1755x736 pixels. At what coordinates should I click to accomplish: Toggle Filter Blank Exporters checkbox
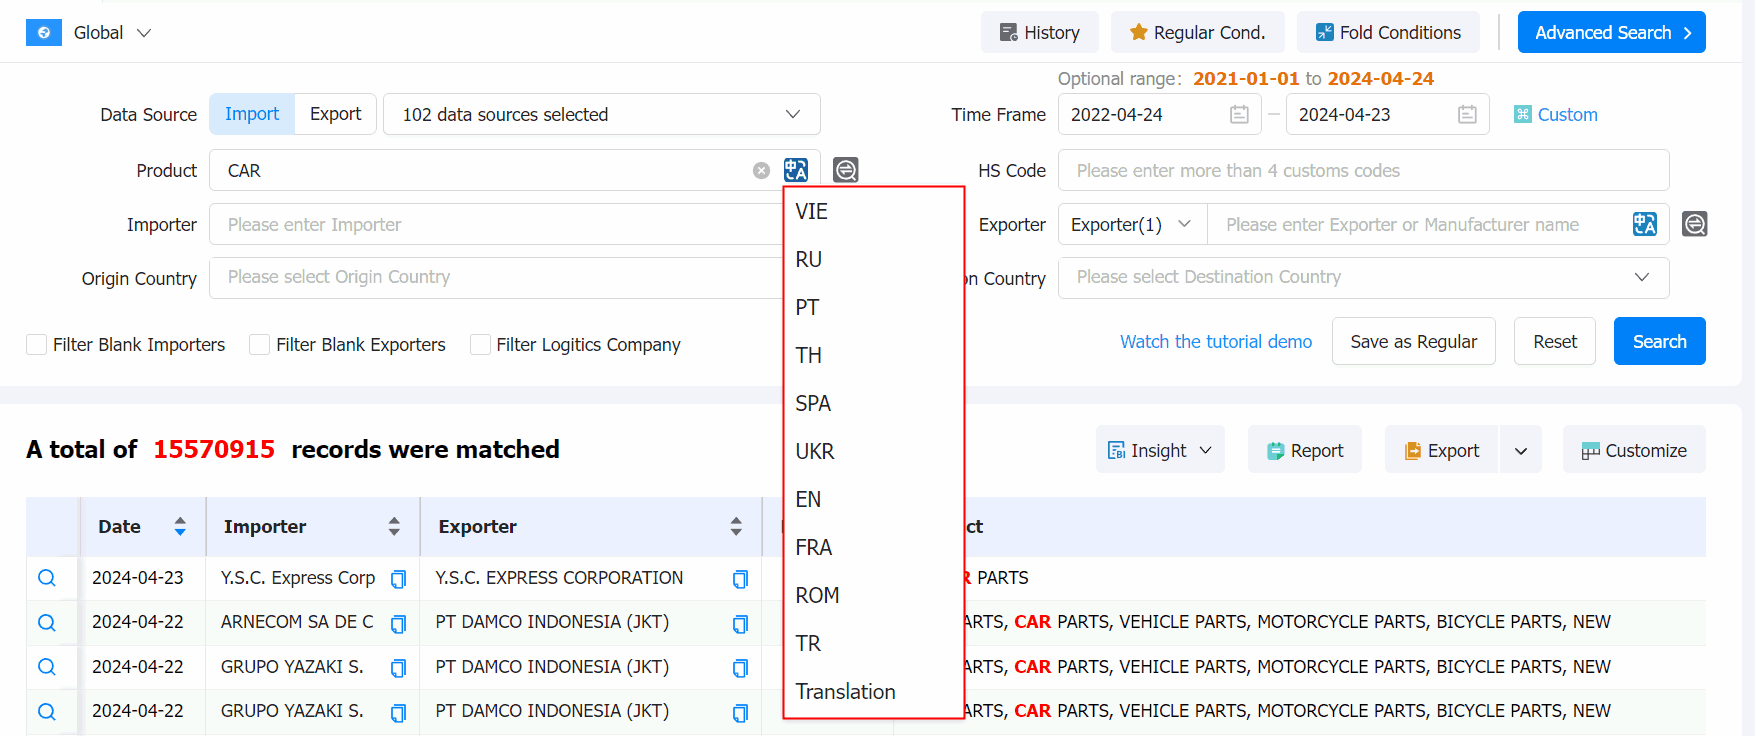pos(260,345)
